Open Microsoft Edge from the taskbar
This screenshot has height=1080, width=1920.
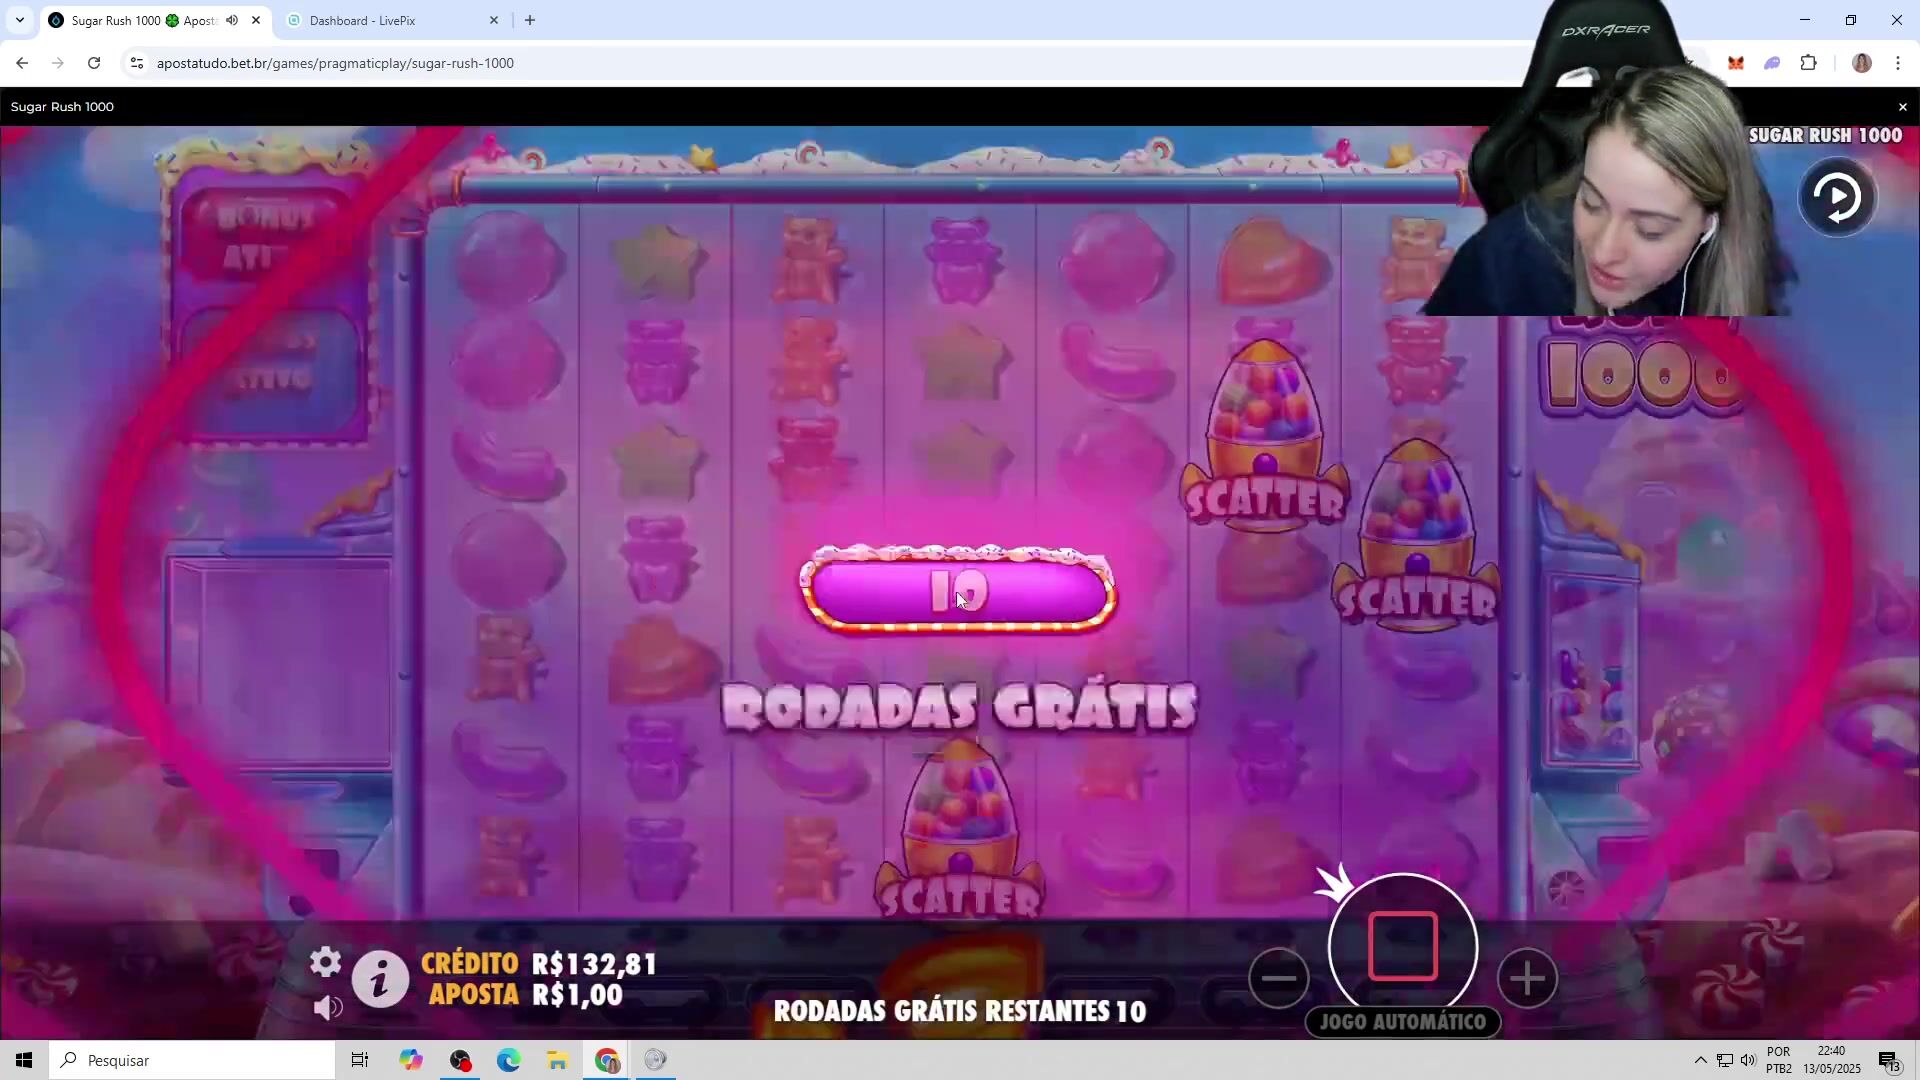click(508, 1060)
